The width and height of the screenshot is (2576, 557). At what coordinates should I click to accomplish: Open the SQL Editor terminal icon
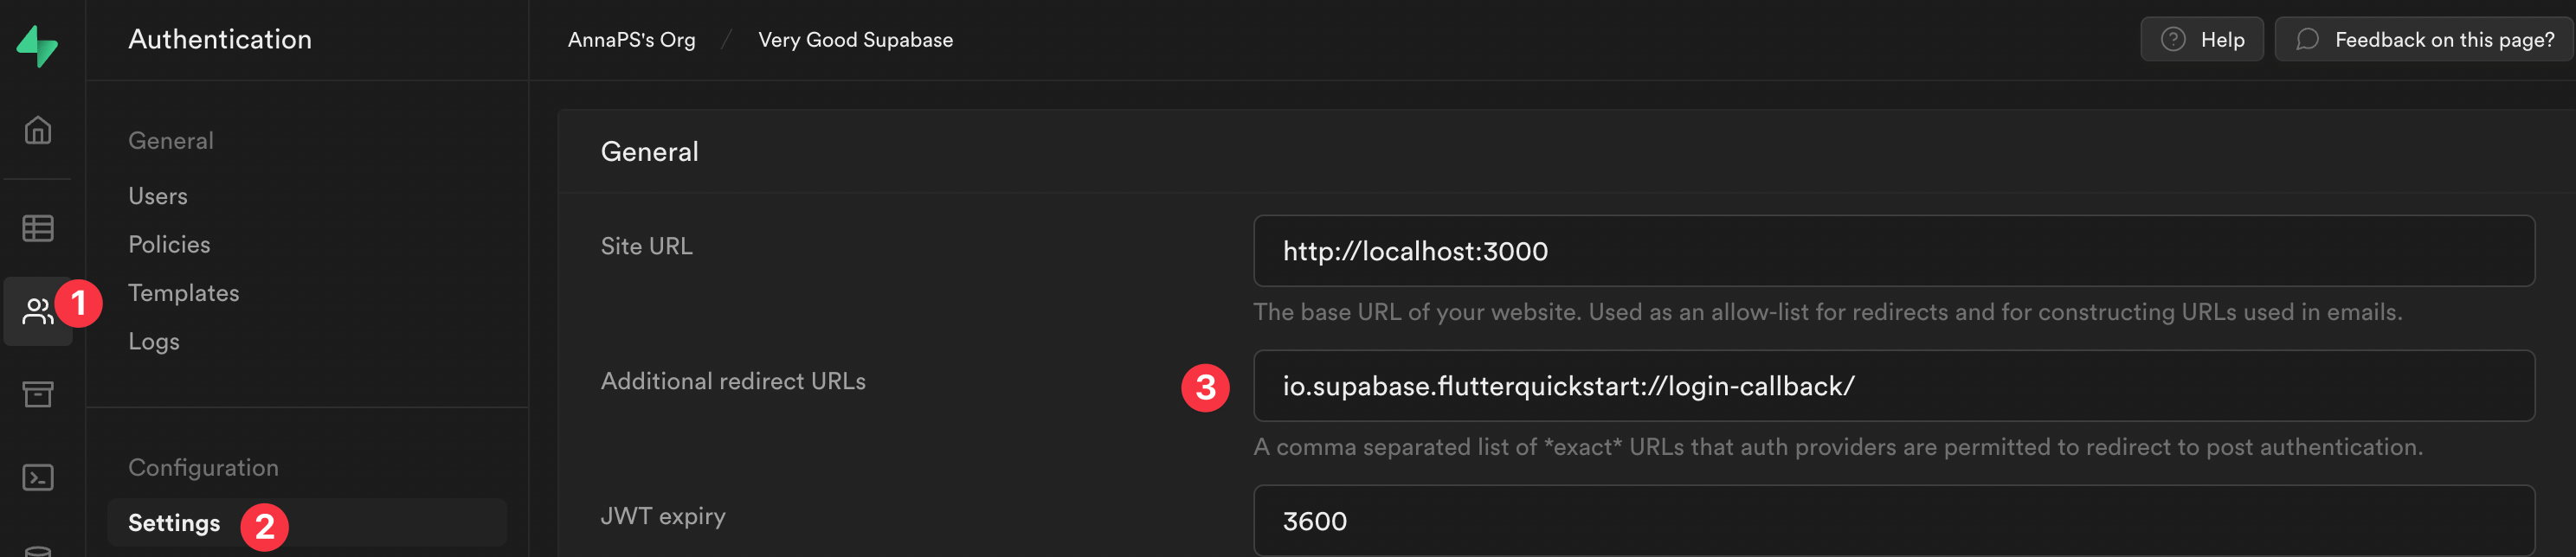point(37,478)
